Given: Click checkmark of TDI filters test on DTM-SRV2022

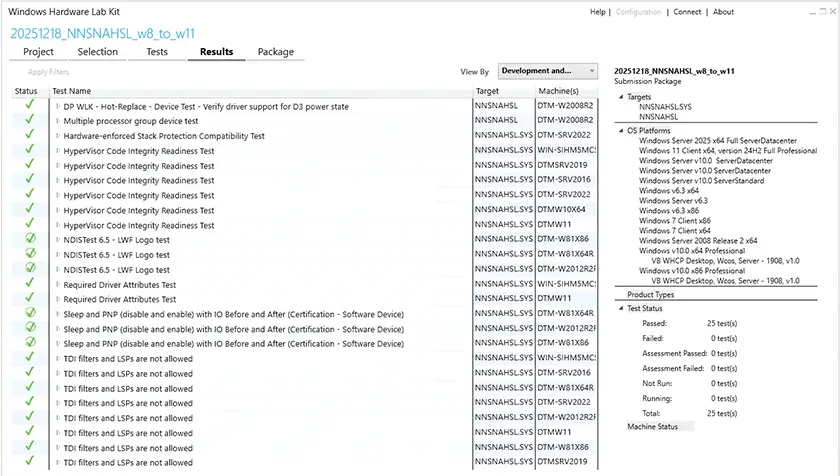Looking at the screenshot, I should click(x=29, y=401).
